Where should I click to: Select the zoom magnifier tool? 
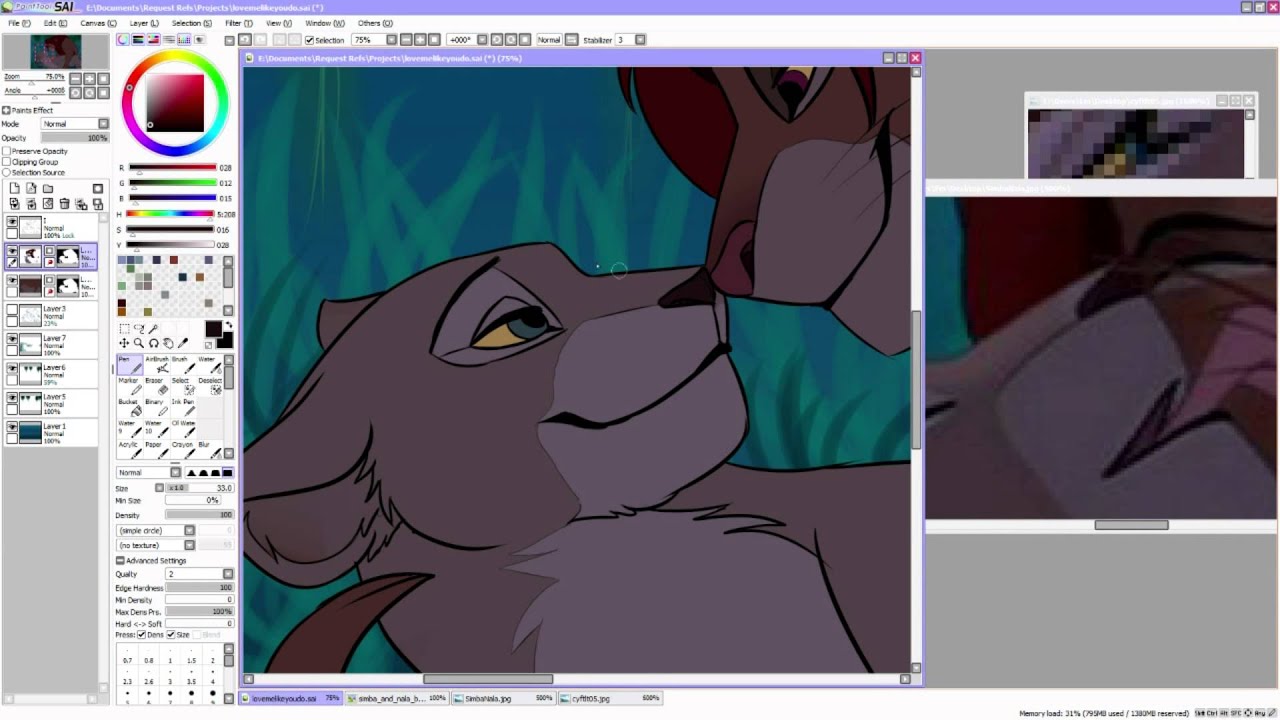pyautogui.click(x=139, y=343)
